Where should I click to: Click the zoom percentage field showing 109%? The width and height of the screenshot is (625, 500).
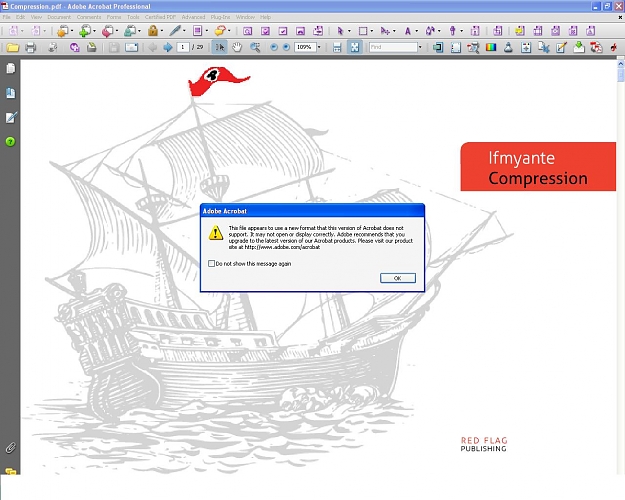[x=305, y=47]
